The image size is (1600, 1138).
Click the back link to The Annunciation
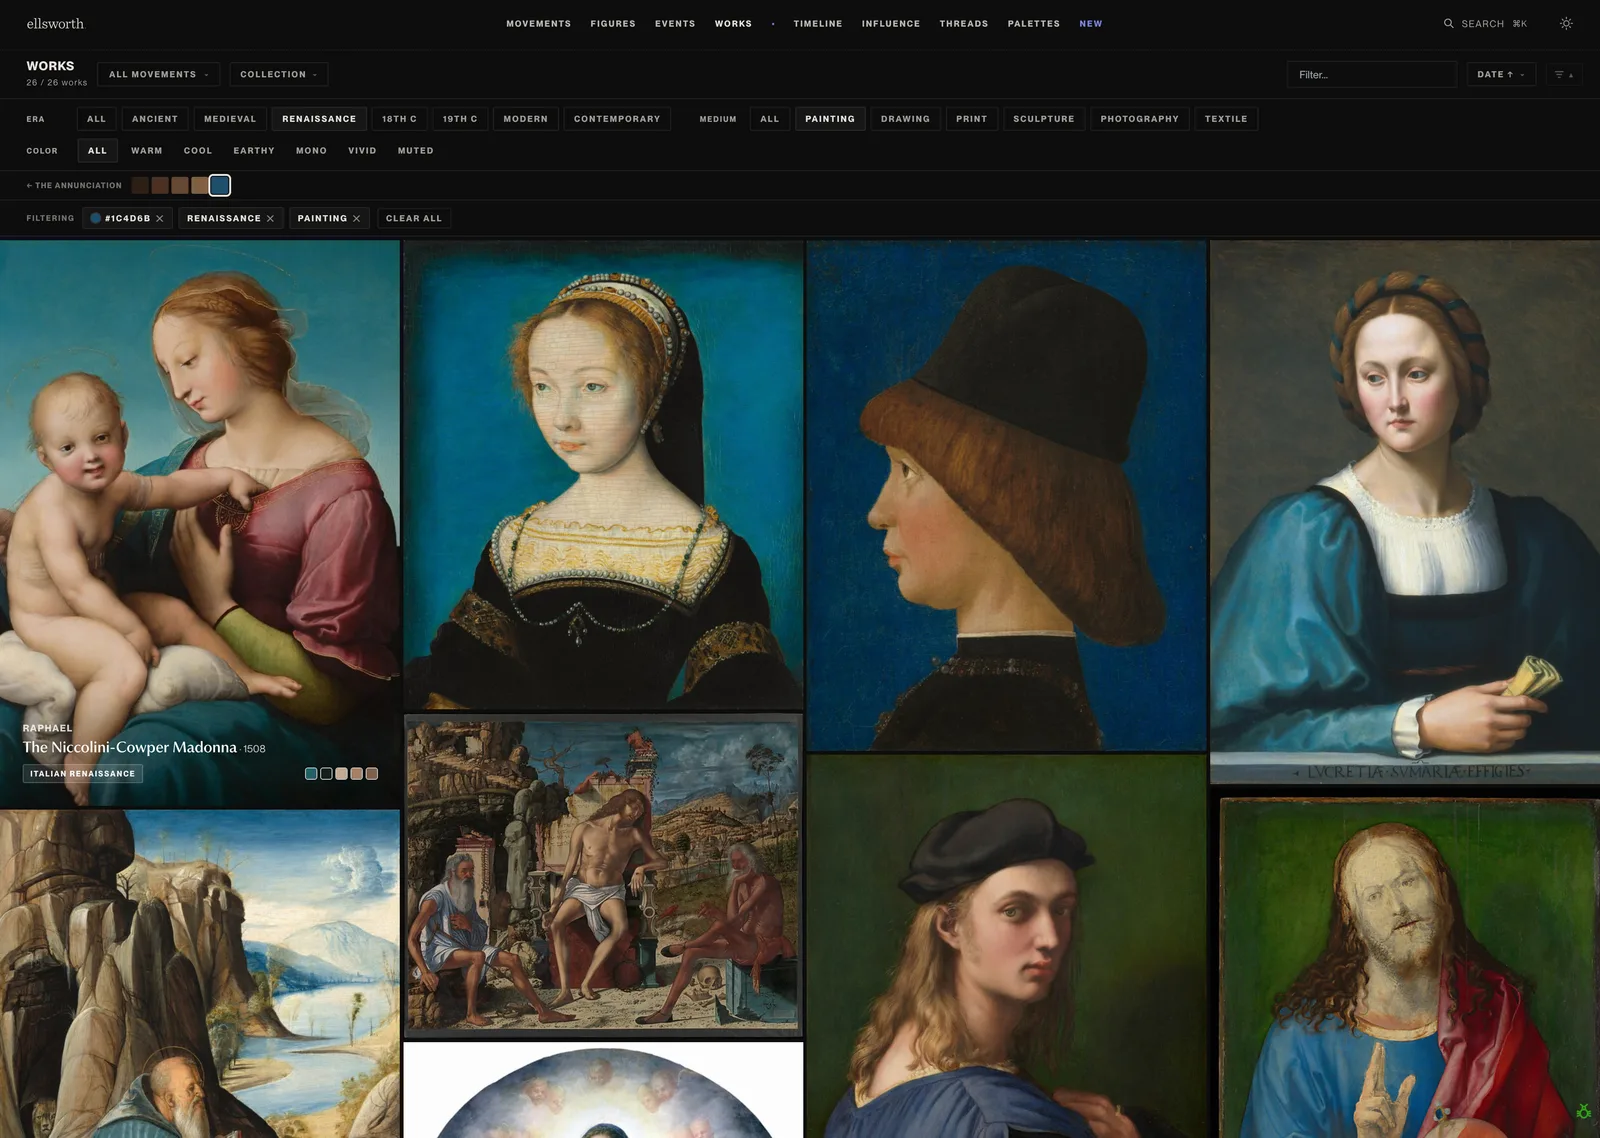click(74, 185)
